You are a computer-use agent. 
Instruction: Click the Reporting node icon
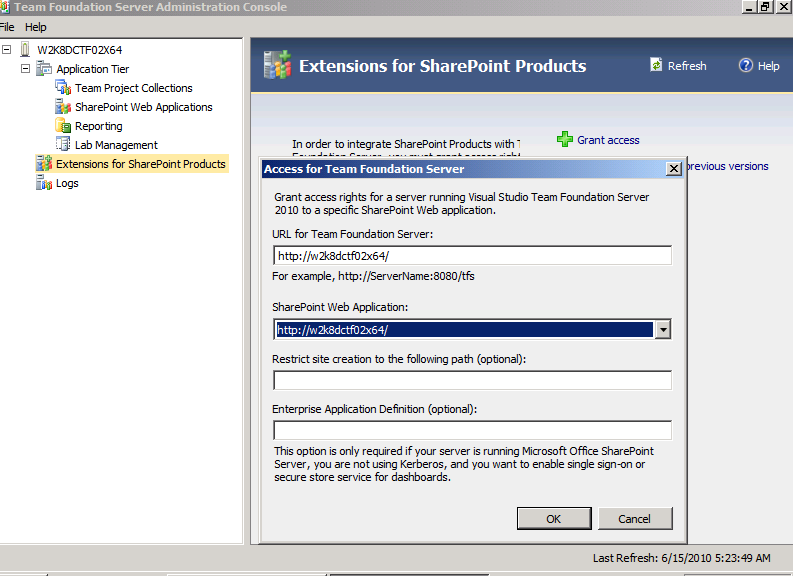click(x=63, y=125)
